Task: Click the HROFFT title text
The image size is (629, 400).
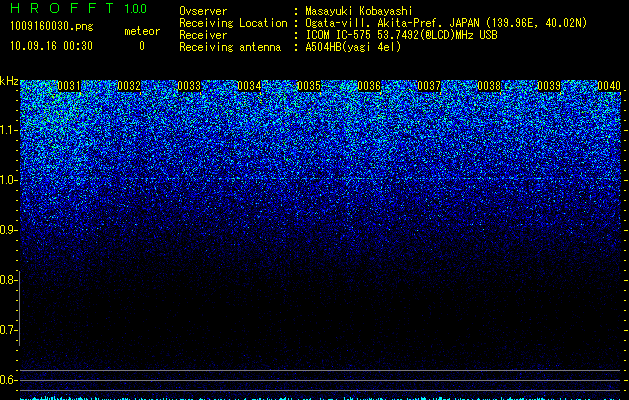Action: click(62, 8)
